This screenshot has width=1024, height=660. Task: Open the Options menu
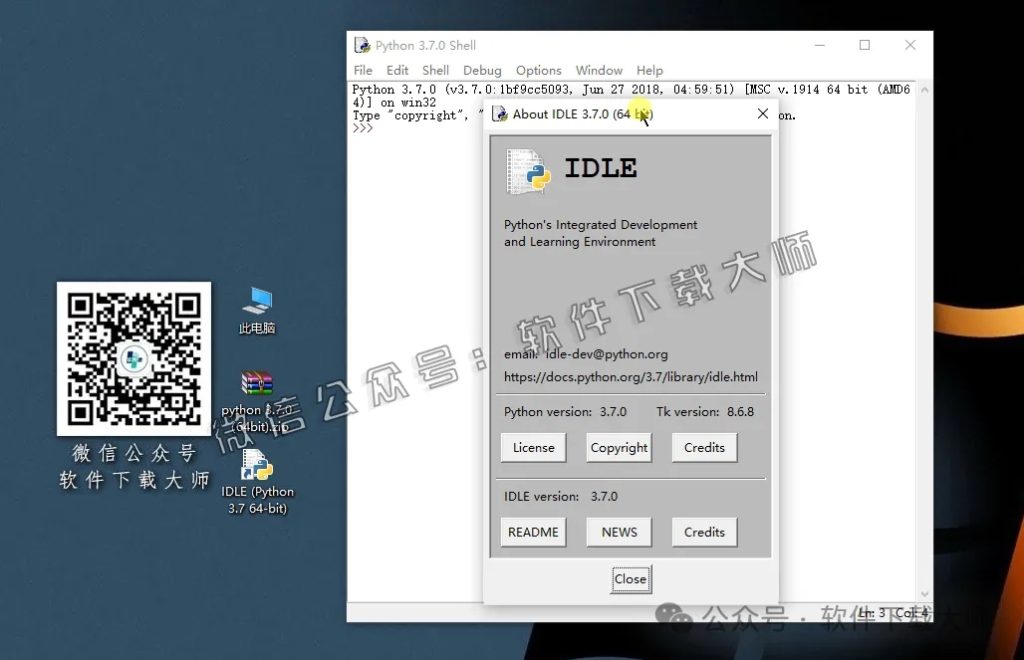[538, 70]
